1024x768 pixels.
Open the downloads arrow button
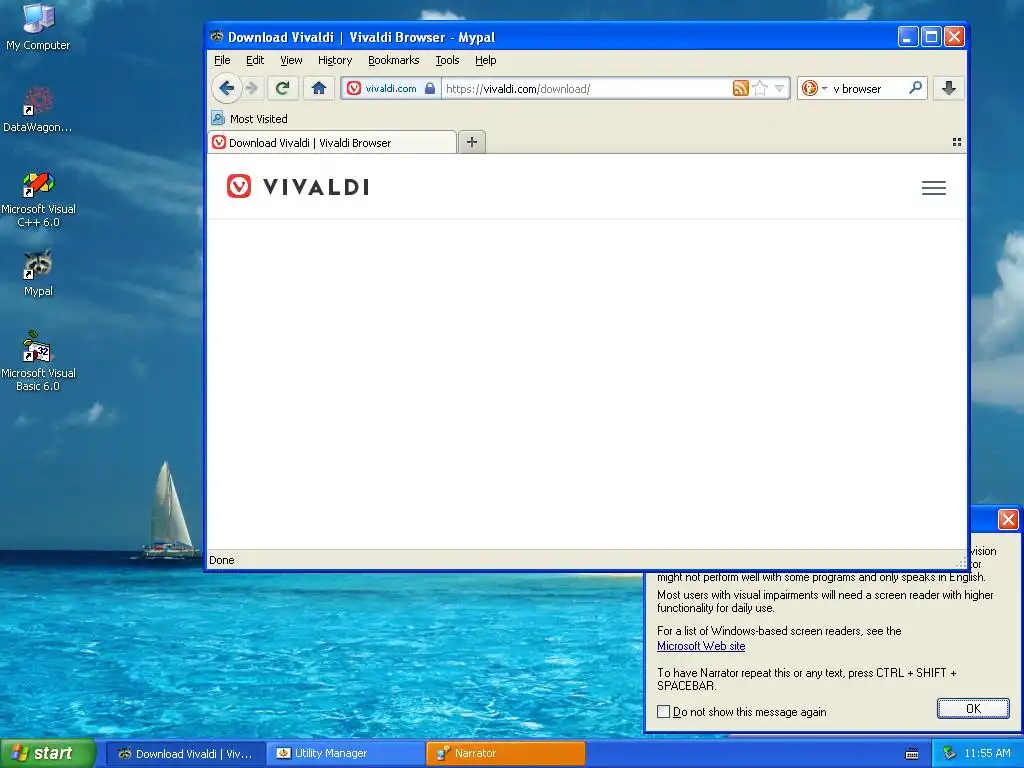tap(949, 88)
